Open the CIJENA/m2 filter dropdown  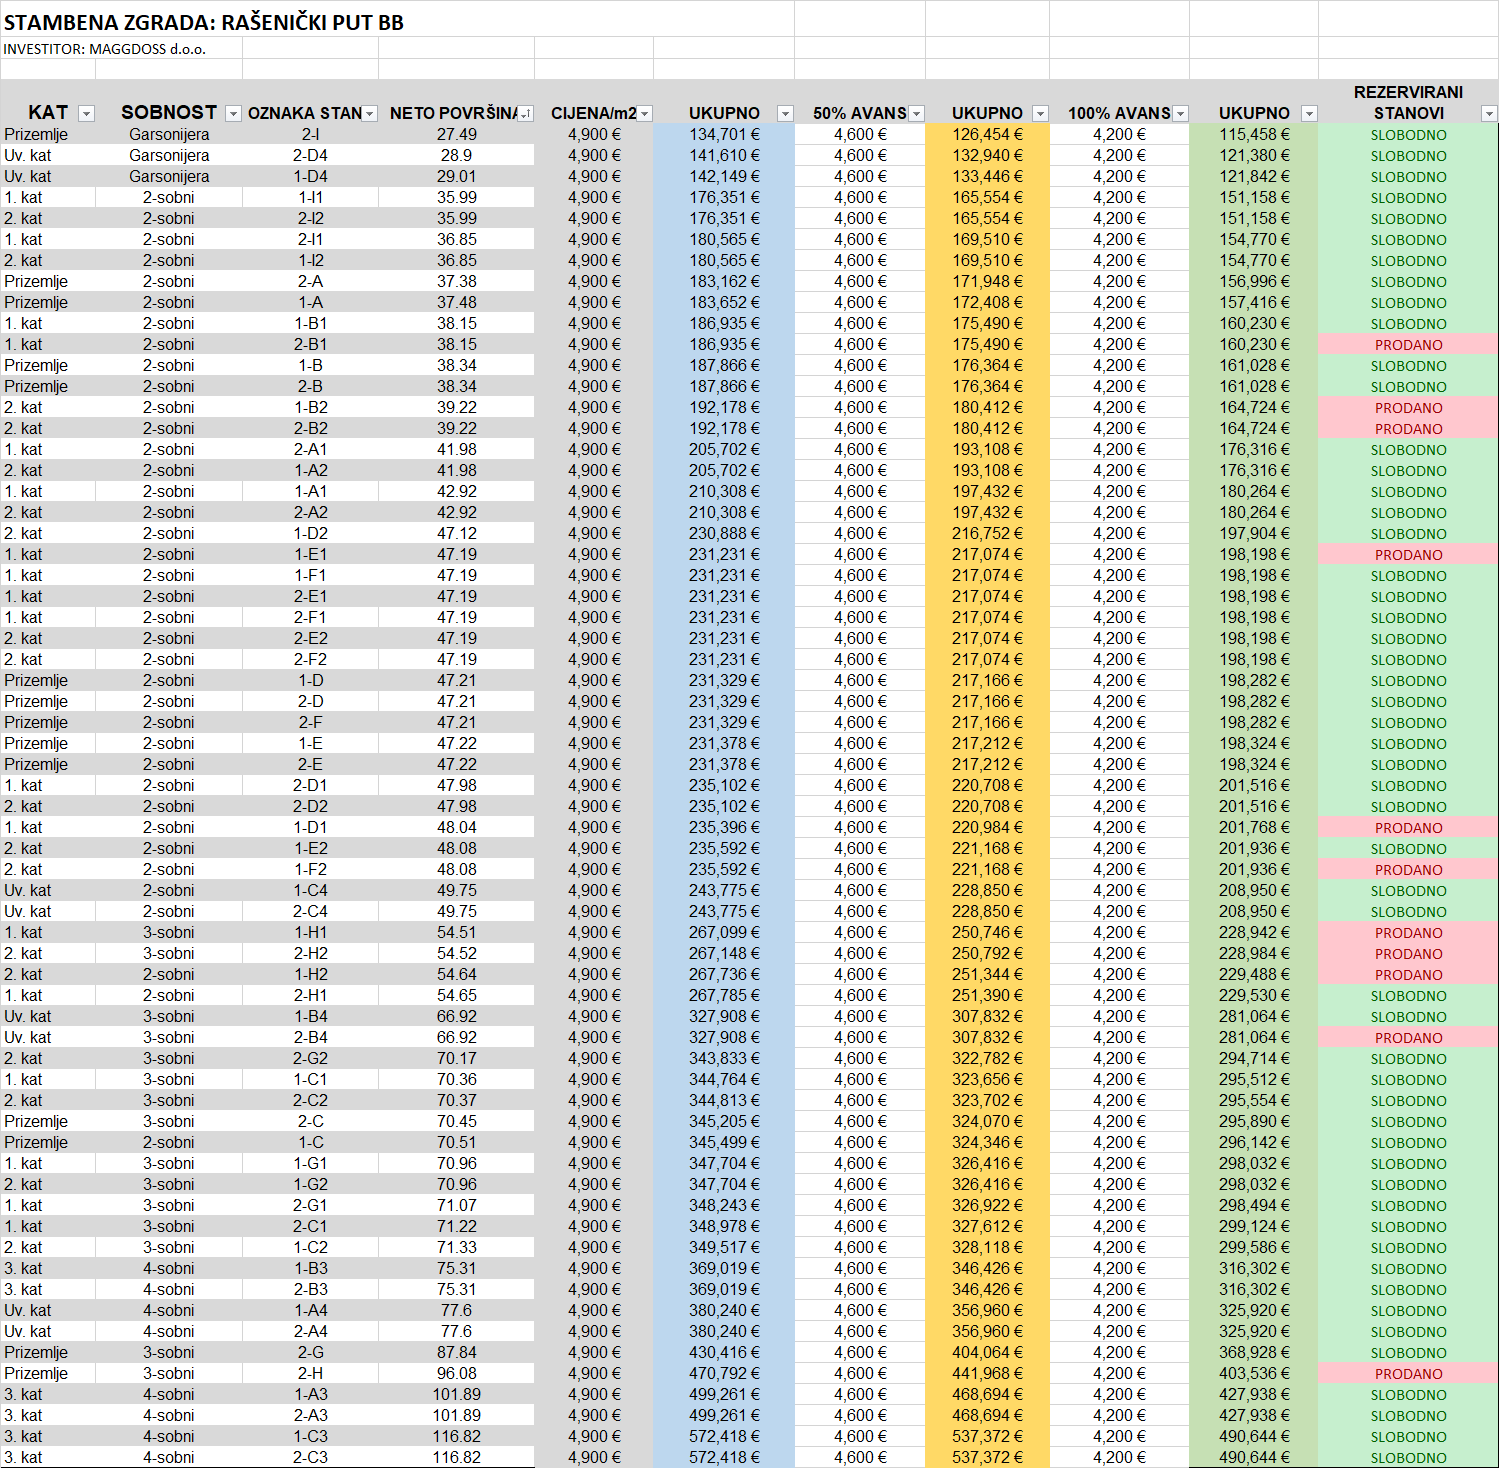coord(645,114)
